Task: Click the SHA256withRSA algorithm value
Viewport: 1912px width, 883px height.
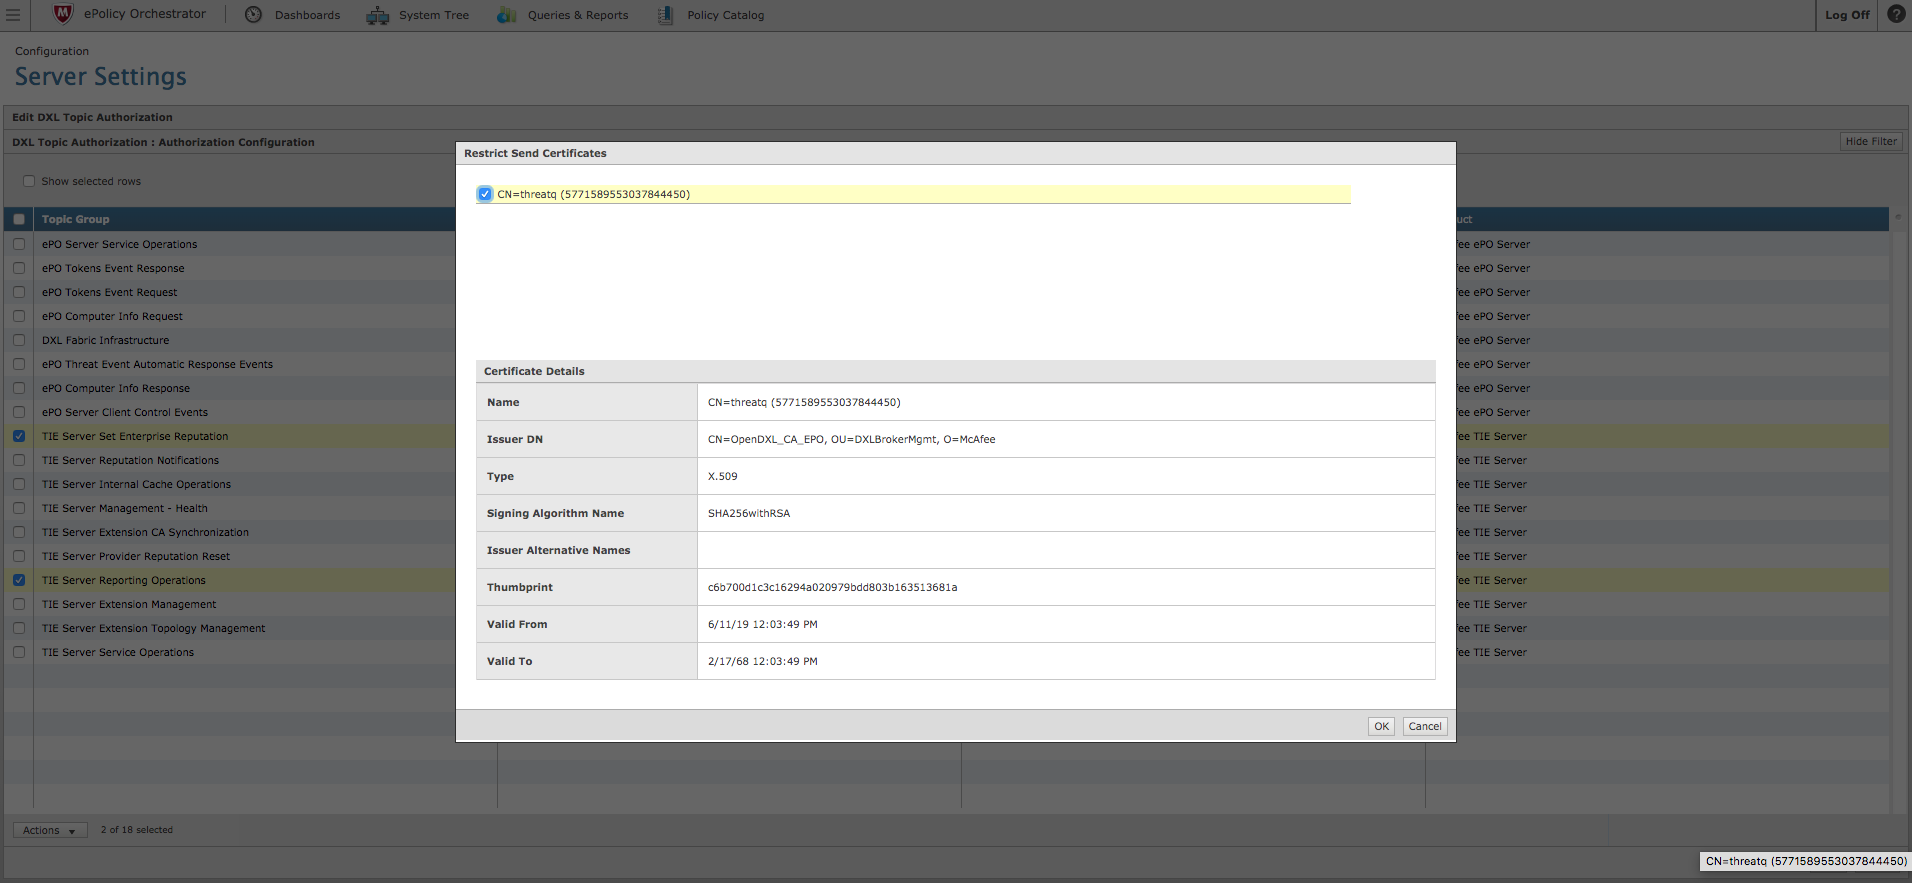Action: click(x=749, y=513)
